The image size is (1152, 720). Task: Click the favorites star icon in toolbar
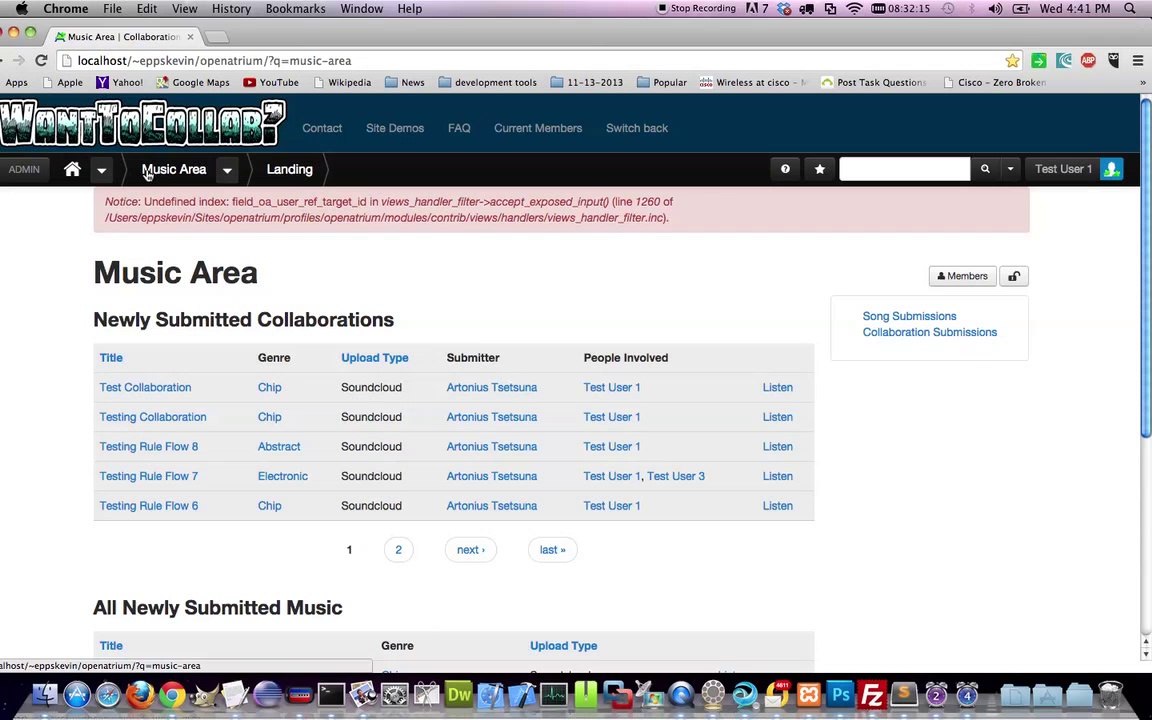820,169
